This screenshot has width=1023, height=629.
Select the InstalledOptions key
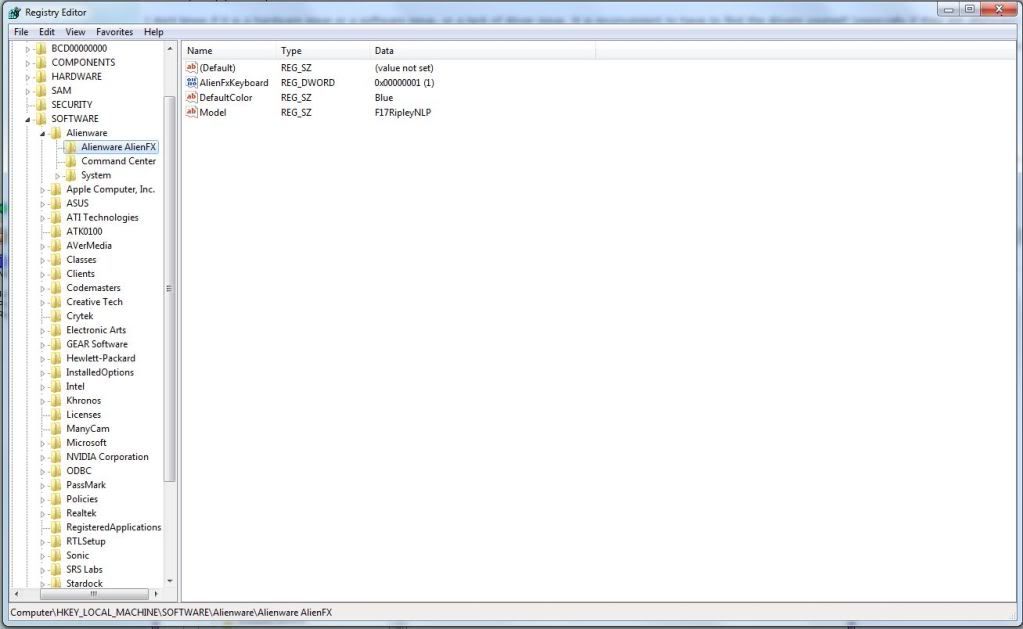[100, 372]
